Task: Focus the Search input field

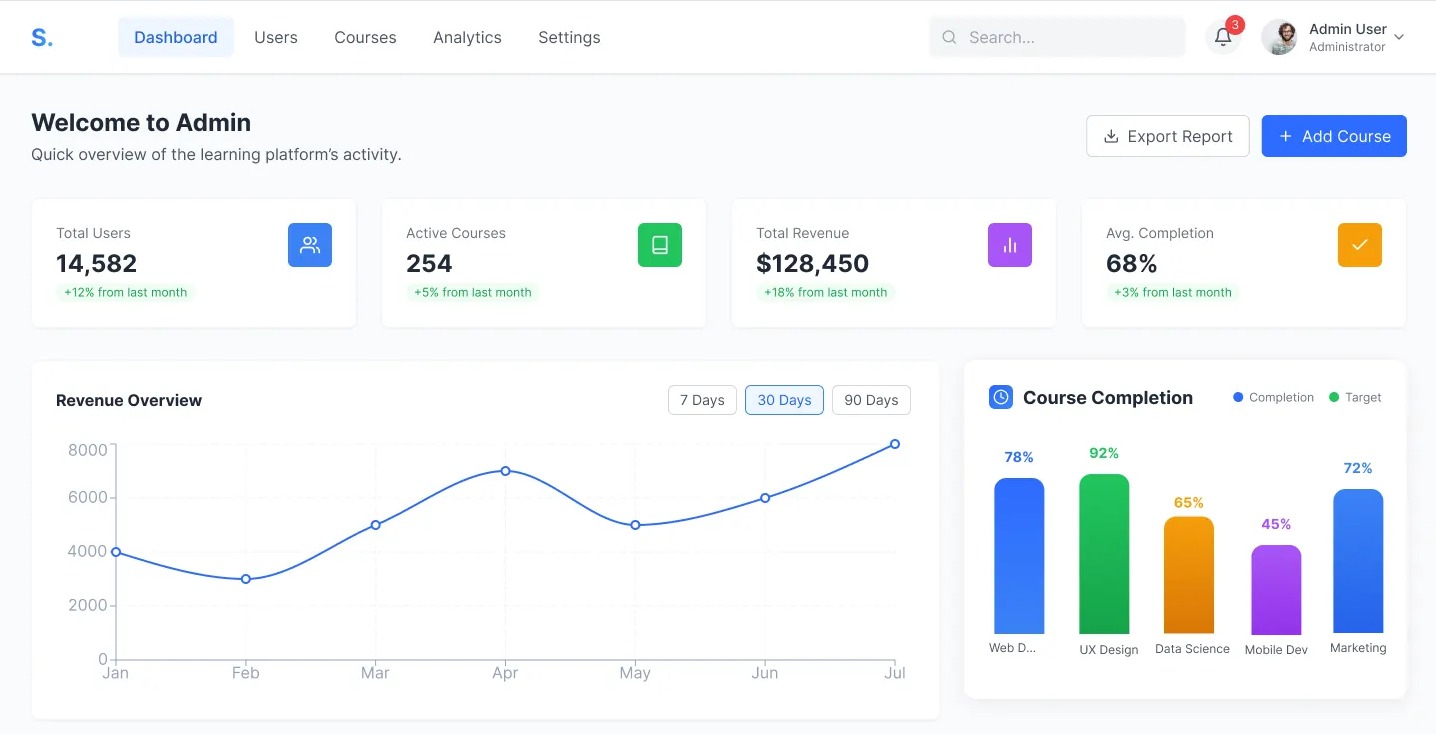Action: [x=1057, y=37]
